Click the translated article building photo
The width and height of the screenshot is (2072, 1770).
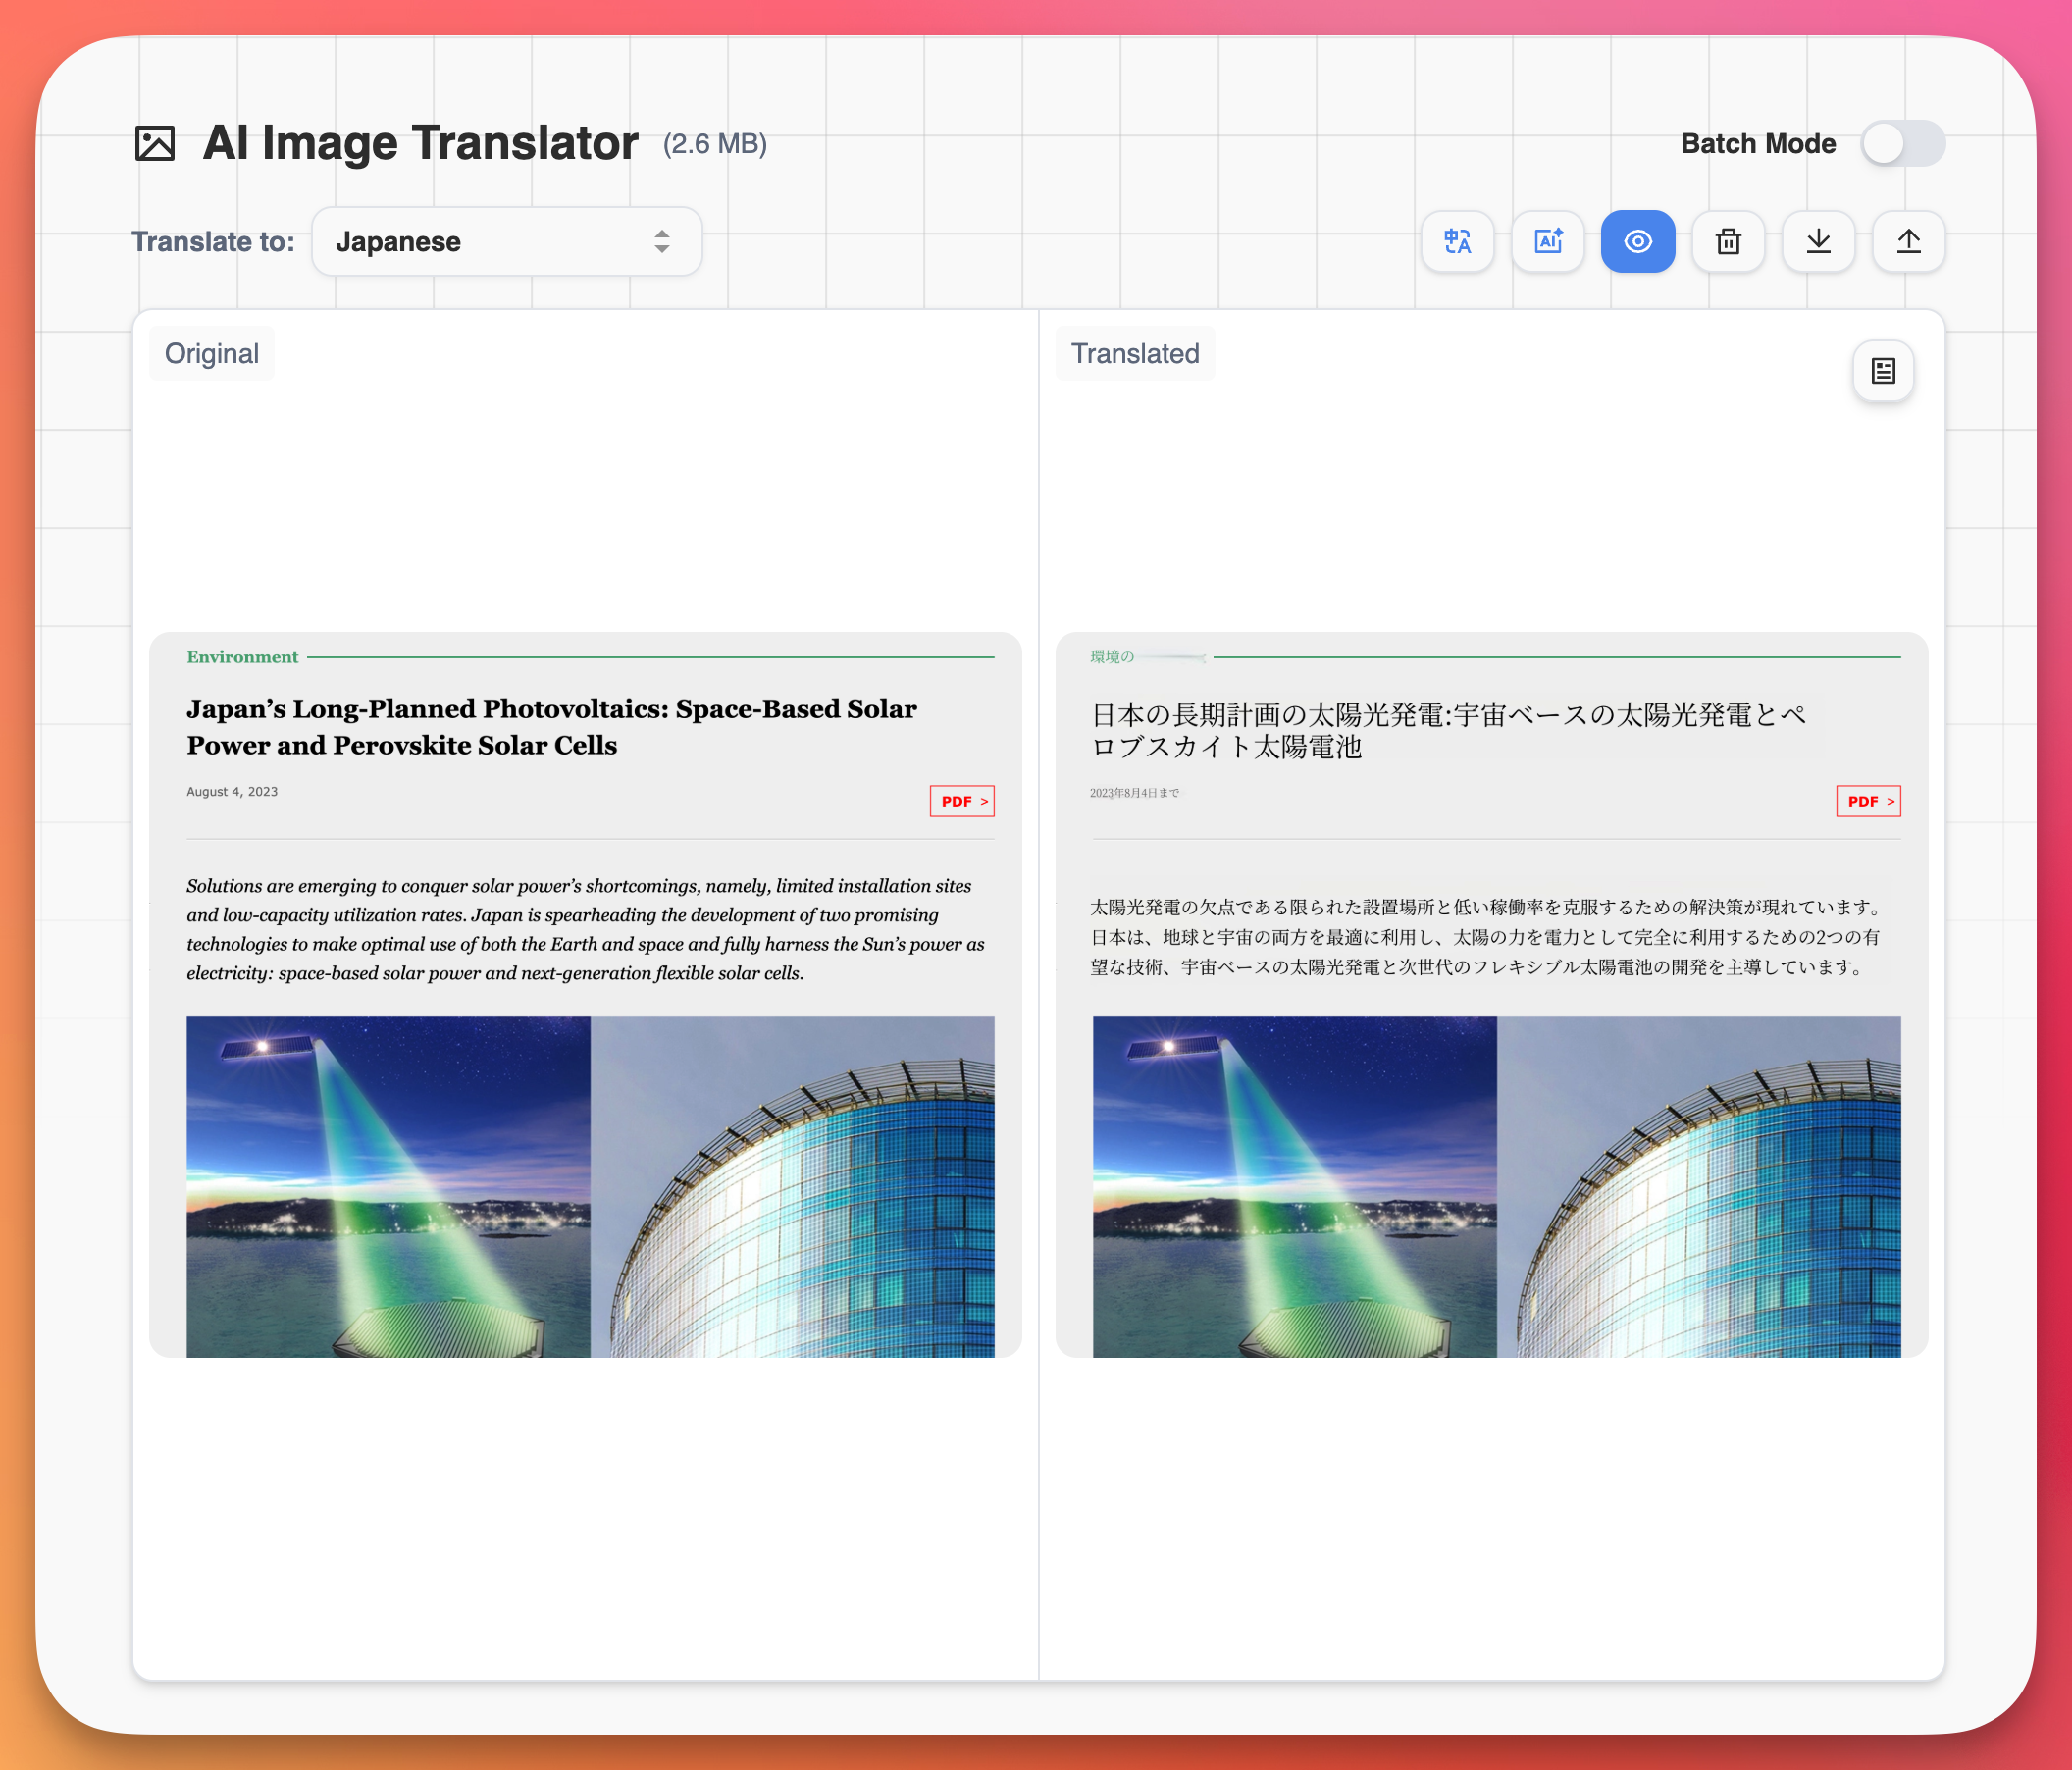click(x=1698, y=1185)
